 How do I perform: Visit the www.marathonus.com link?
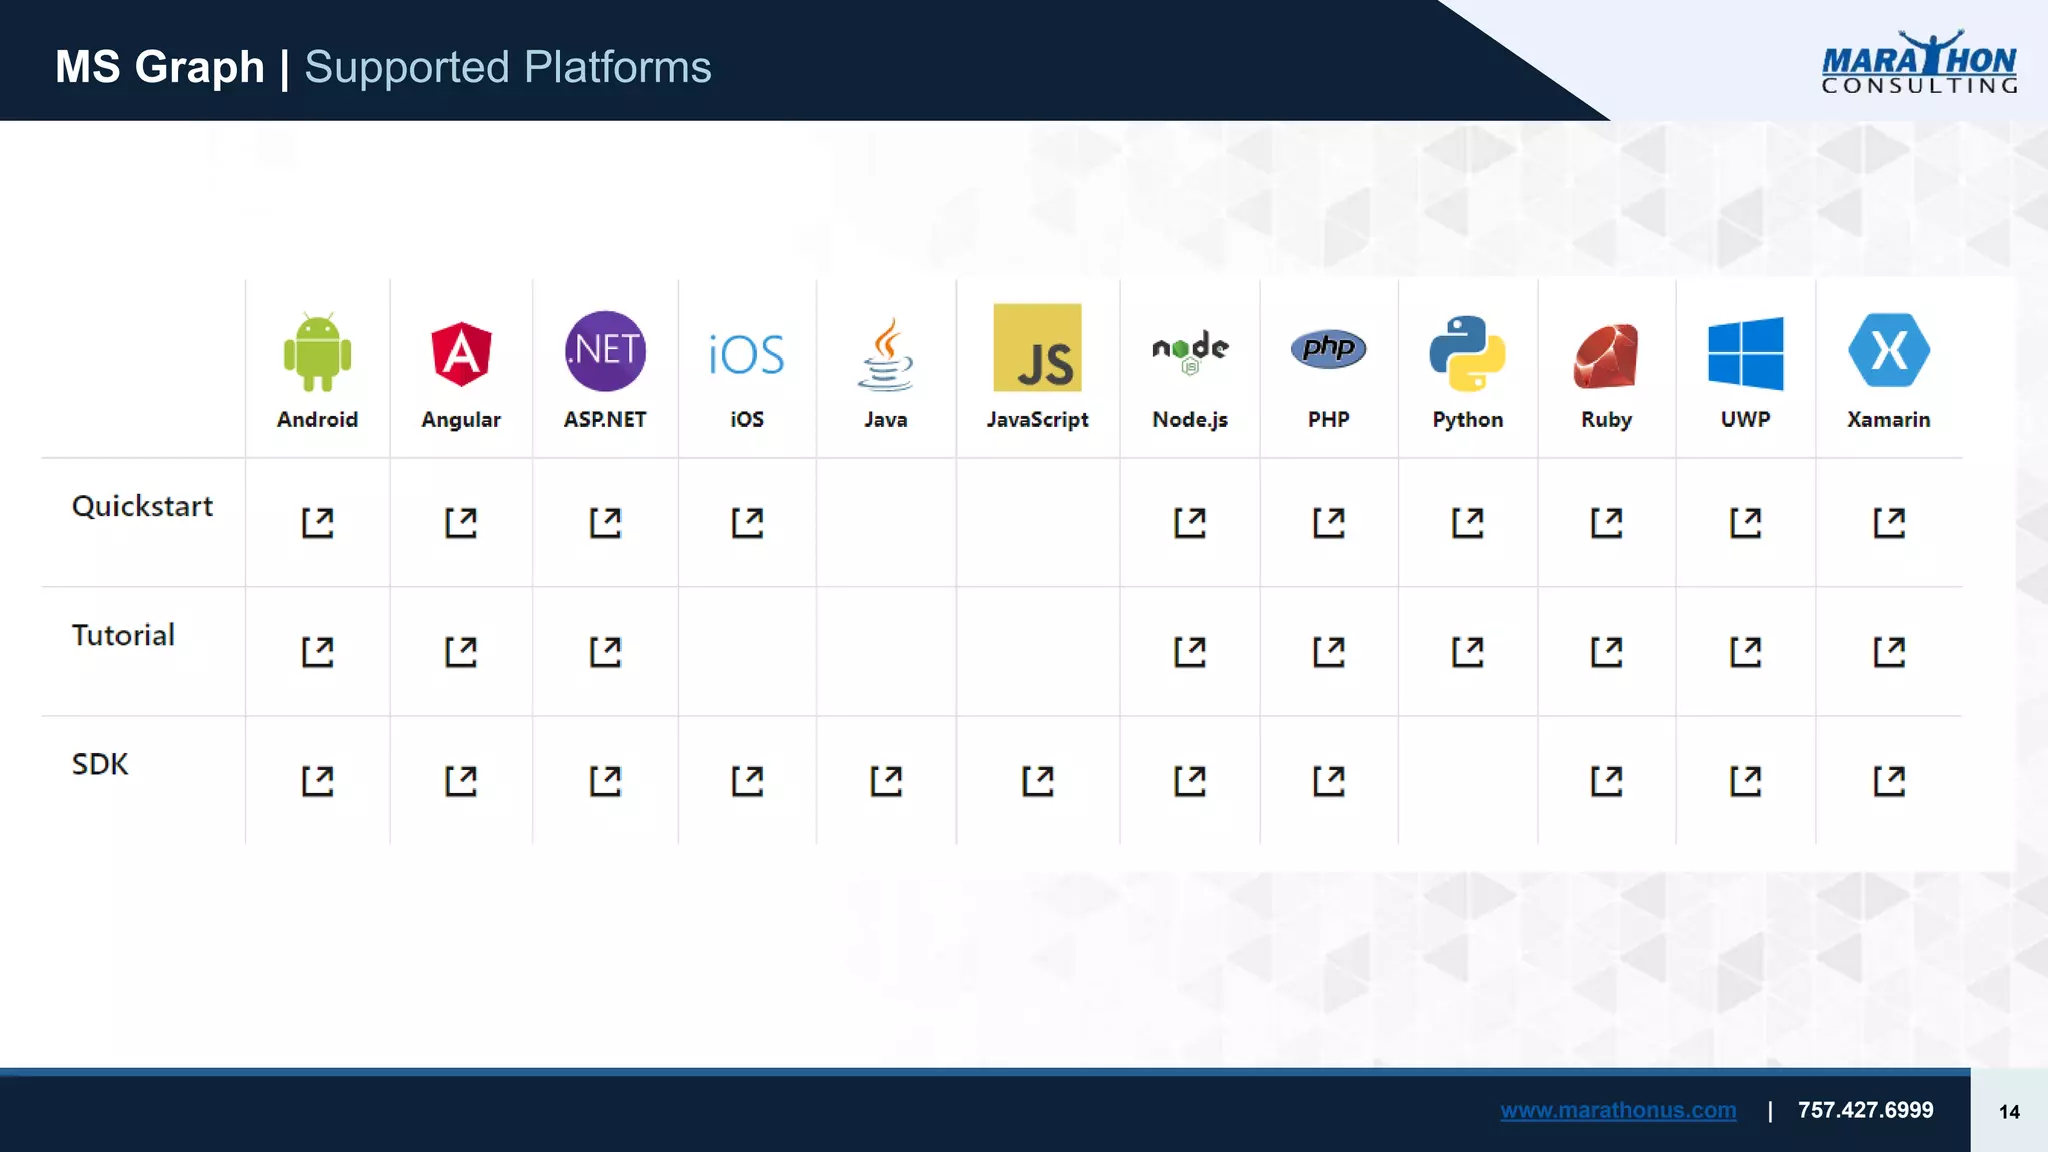coord(1618,1110)
